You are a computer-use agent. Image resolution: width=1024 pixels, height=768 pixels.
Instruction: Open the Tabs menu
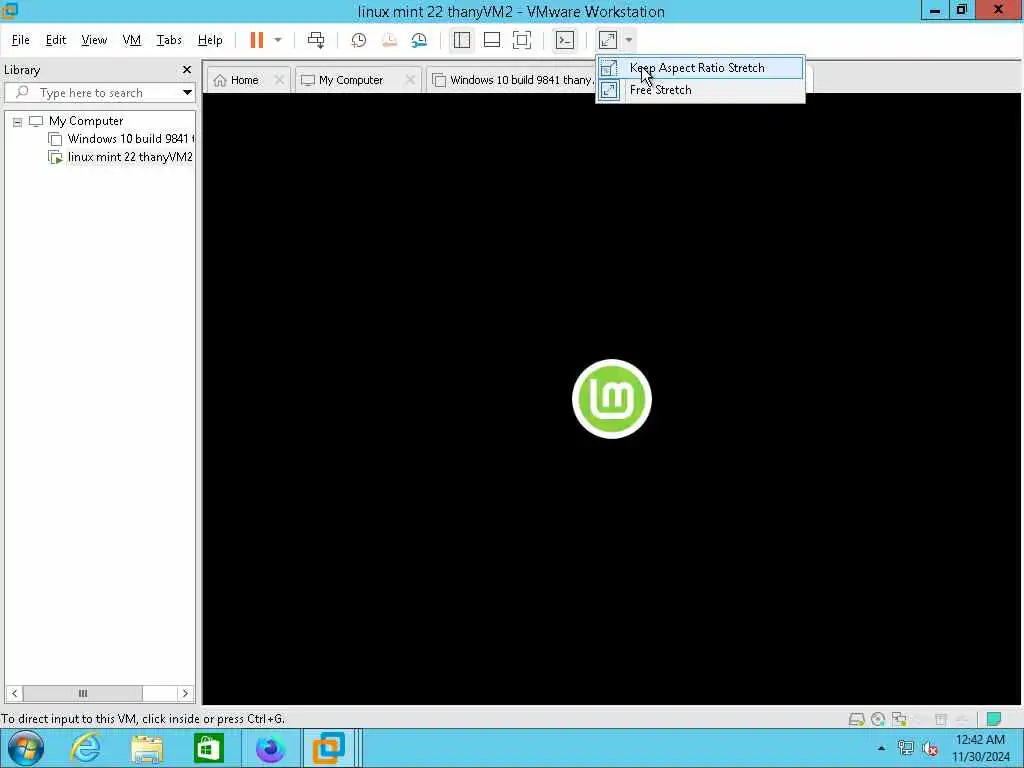tap(169, 40)
